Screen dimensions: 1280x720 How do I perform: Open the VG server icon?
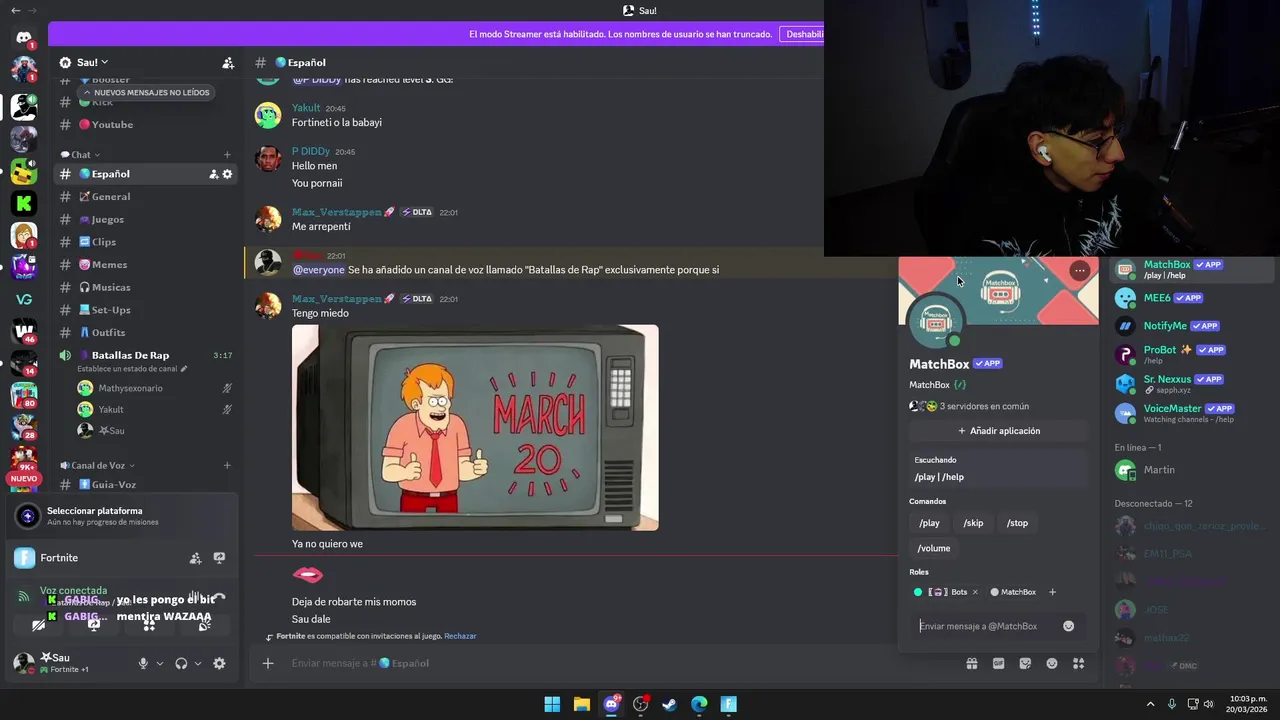coord(24,299)
